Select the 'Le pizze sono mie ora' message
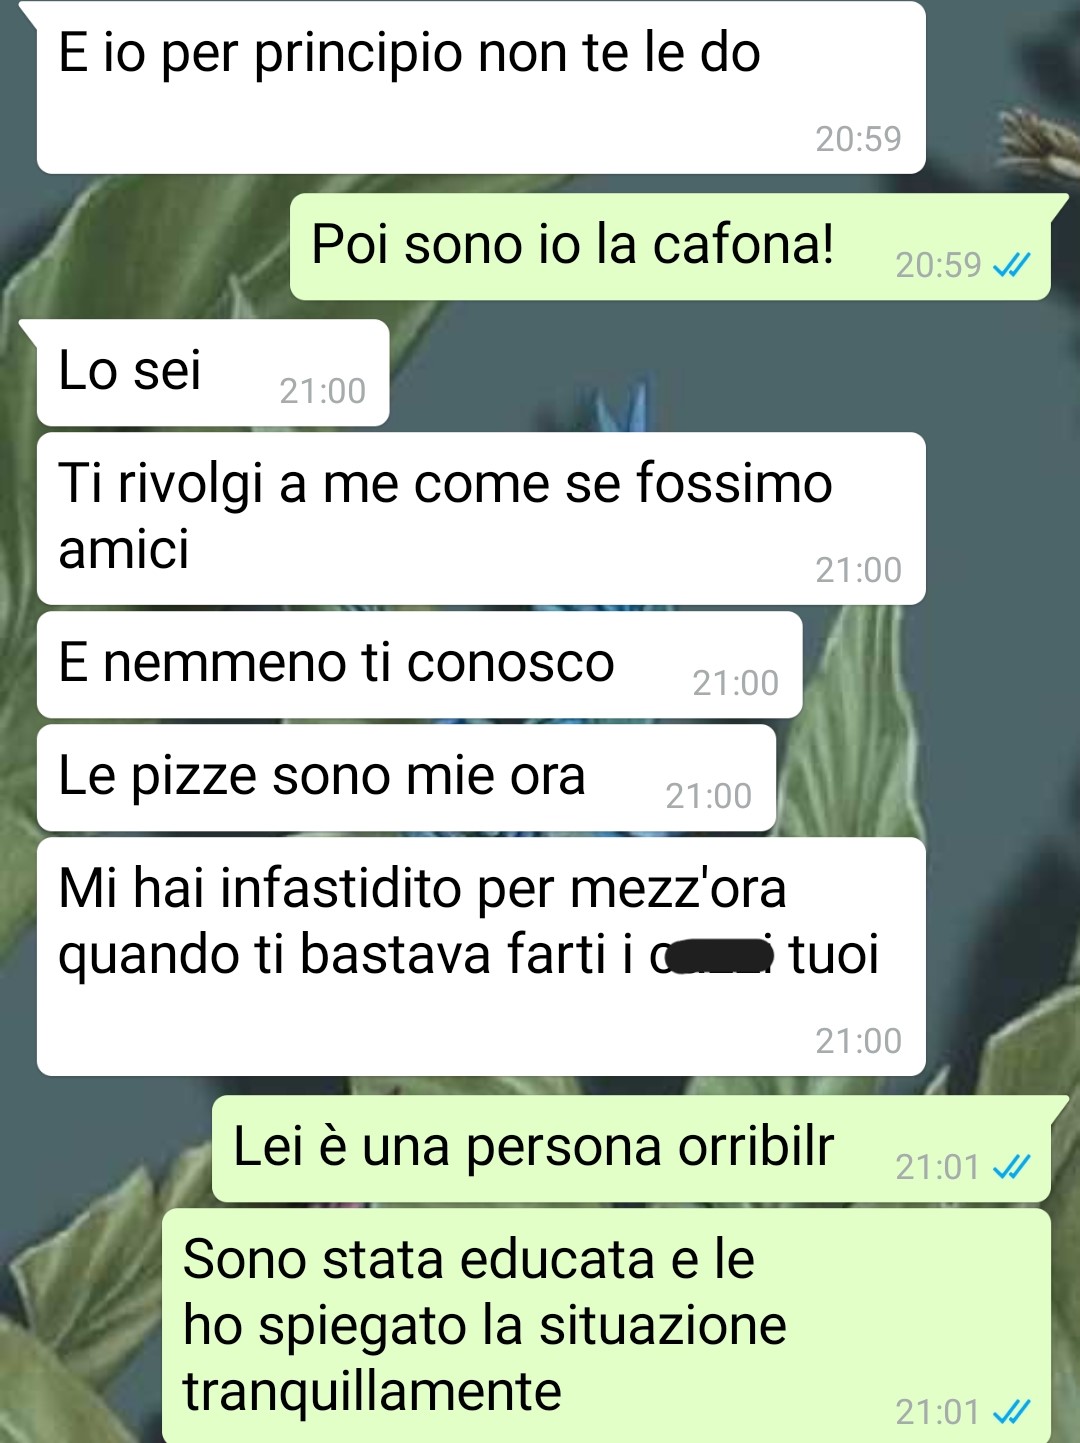Viewport: 1080px width, 1443px height. [x=406, y=778]
